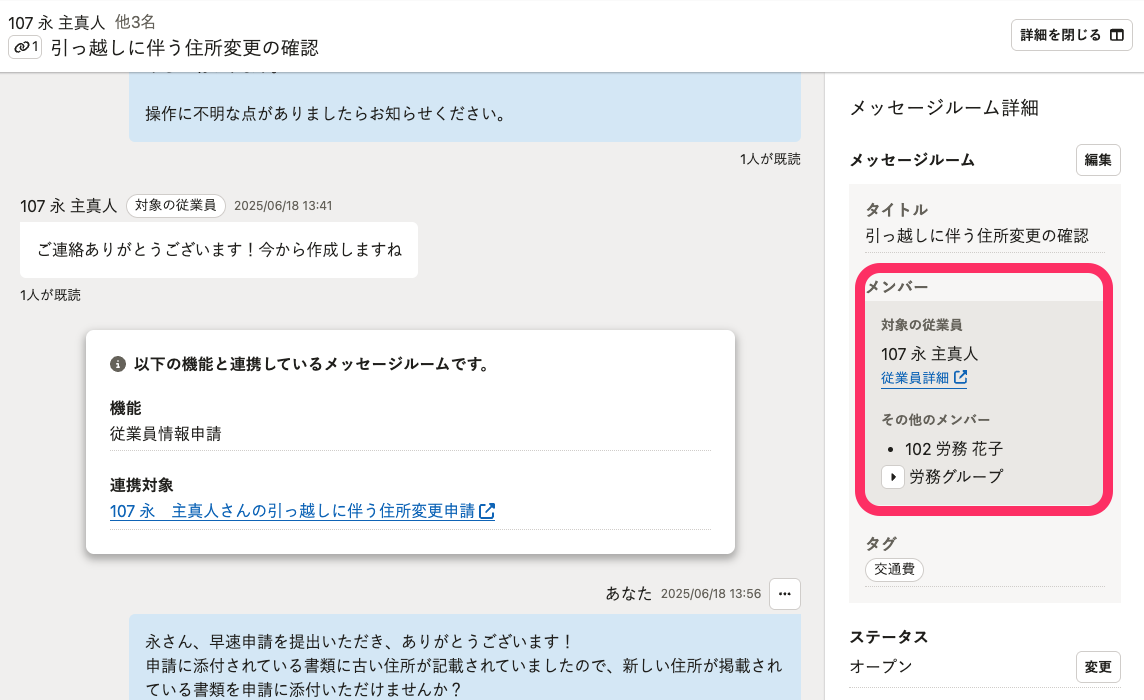Open the 住所変更申請 linked request
Screen dimensions: 1144x700
pyautogui.click(x=292, y=511)
